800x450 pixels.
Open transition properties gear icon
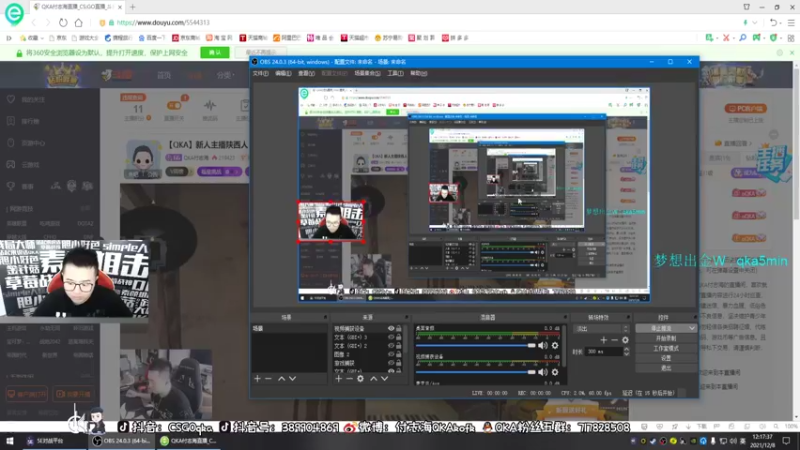point(625,340)
